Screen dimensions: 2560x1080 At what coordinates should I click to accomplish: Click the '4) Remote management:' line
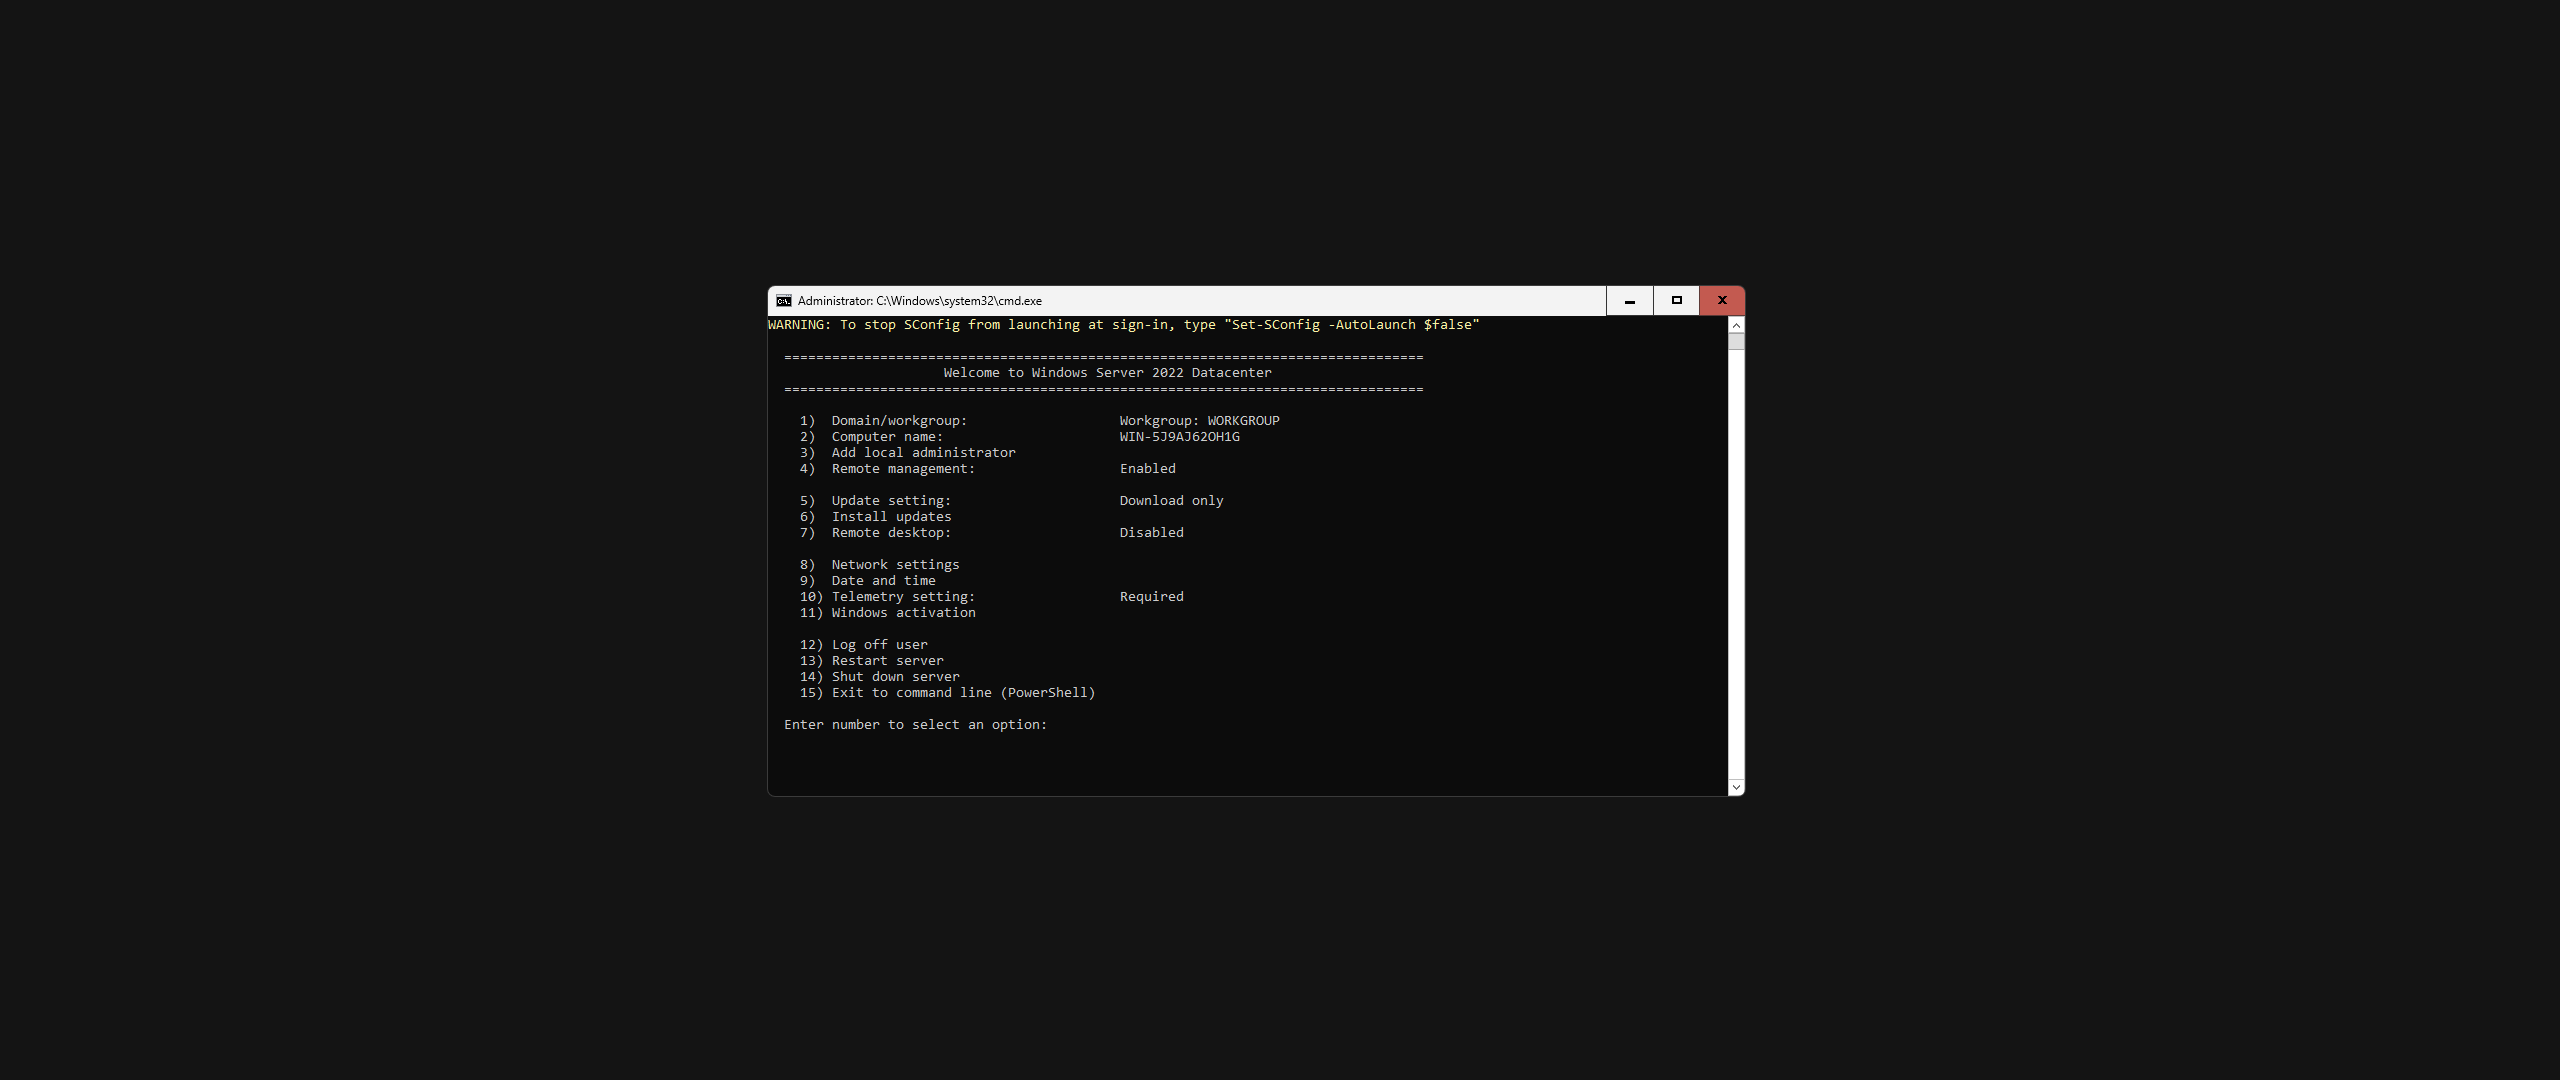887,469
